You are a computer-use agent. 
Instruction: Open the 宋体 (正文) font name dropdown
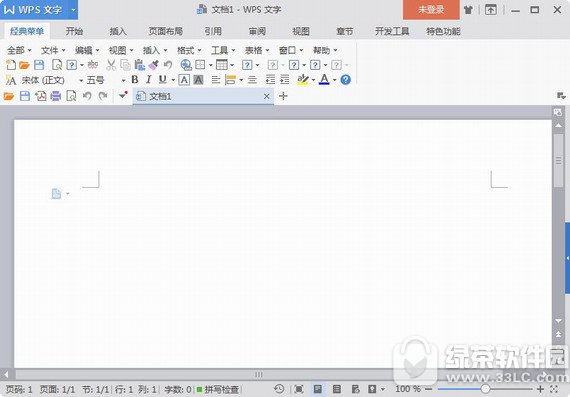[x=81, y=80]
